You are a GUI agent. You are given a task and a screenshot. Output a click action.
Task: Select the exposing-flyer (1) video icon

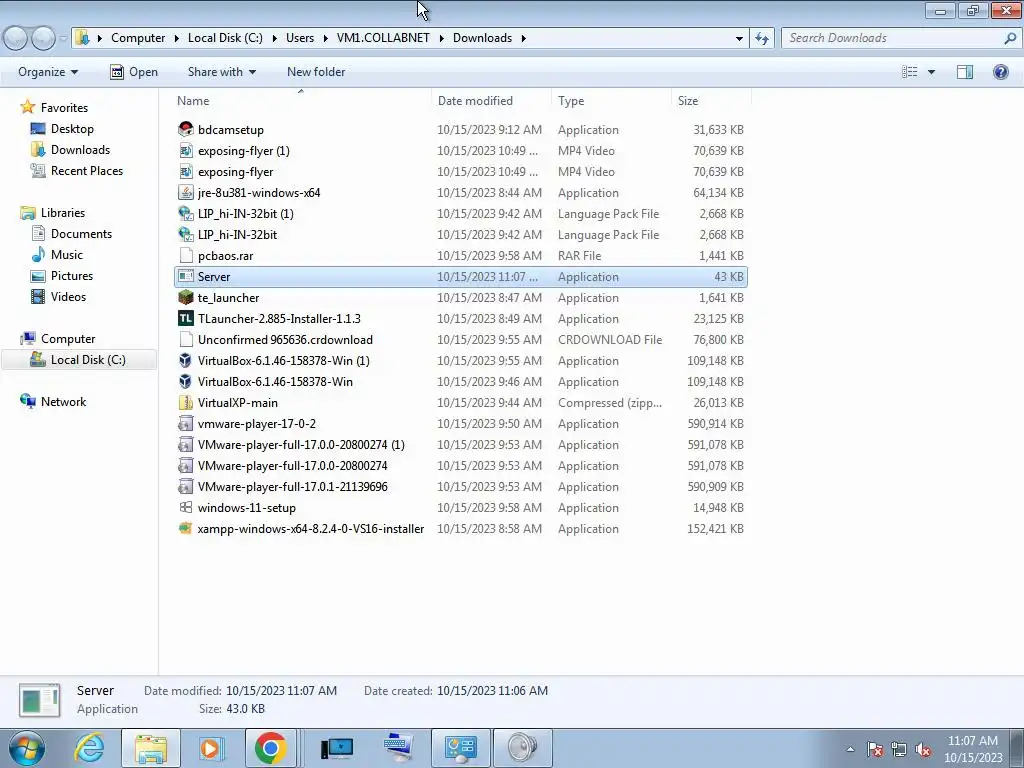185,151
